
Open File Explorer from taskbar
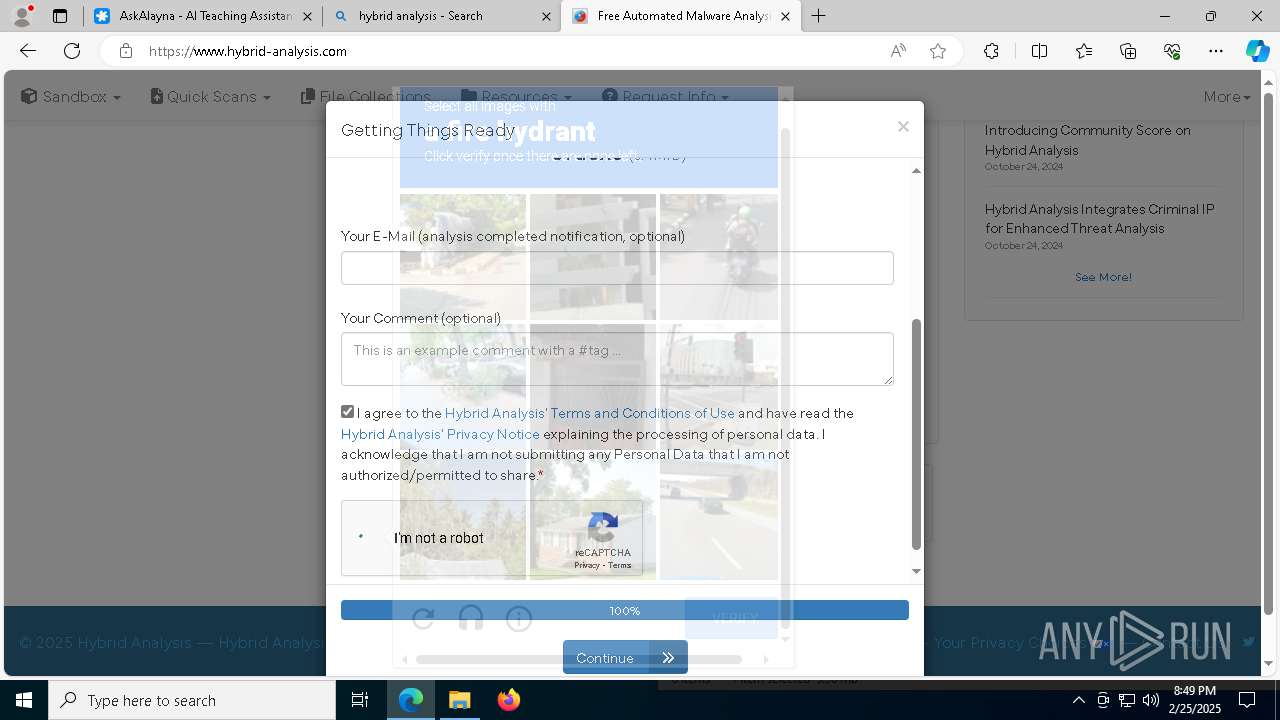pyautogui.click(x=459, y=700)
